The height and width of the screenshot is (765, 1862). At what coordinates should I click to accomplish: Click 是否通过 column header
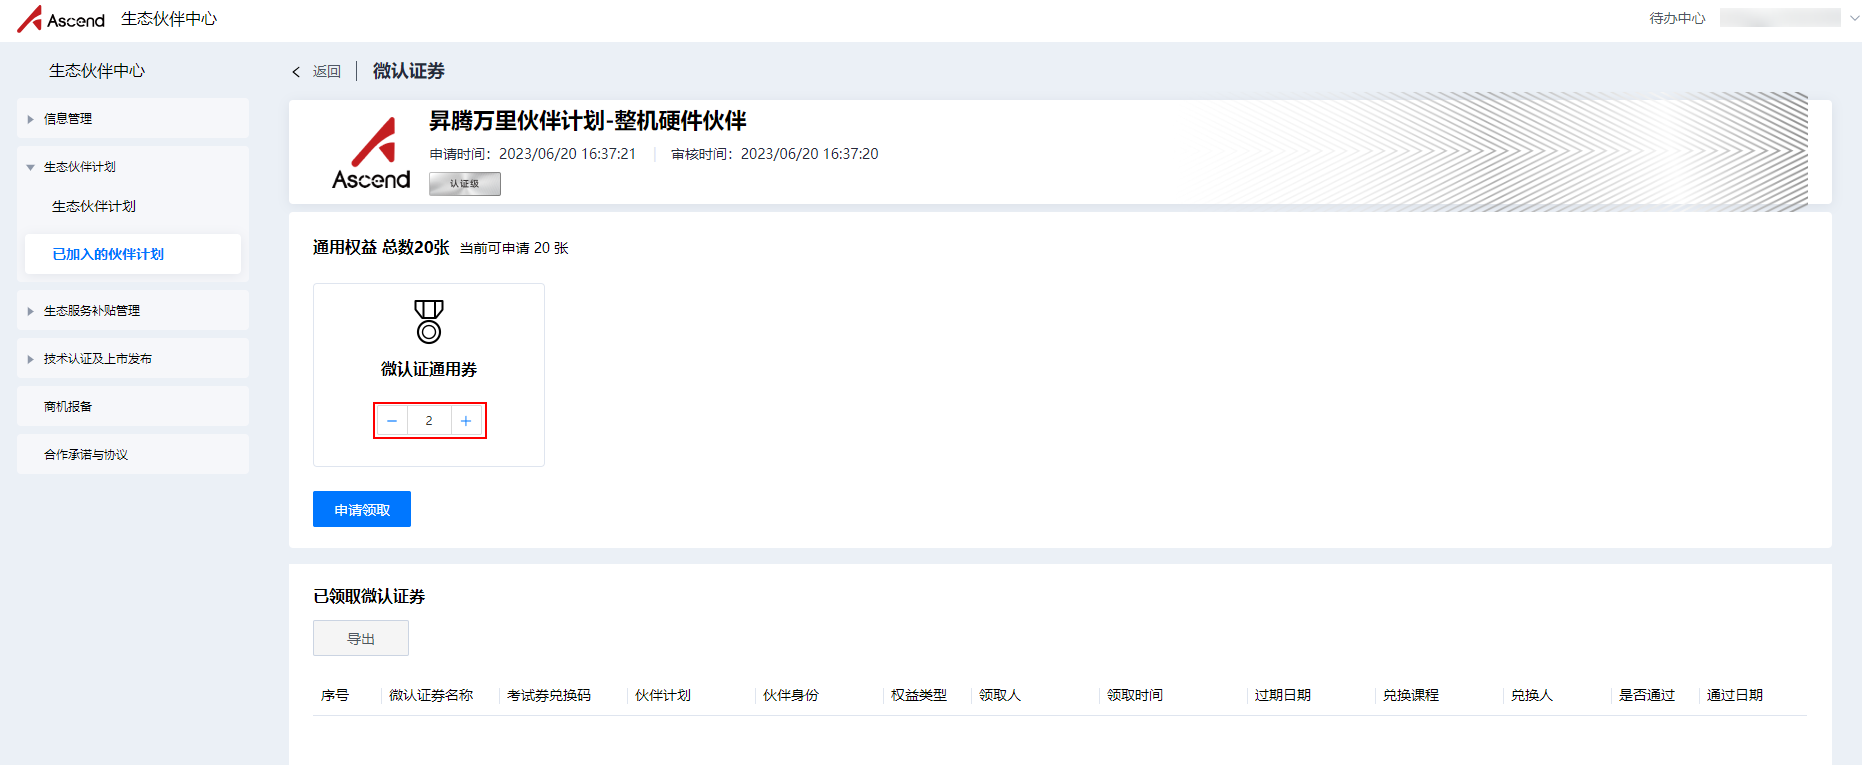pos(1647,695)
